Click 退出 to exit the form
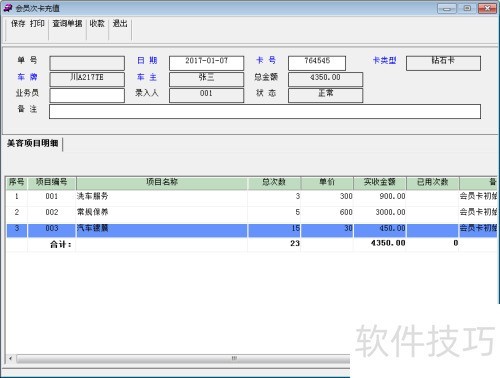 [120, 24]
